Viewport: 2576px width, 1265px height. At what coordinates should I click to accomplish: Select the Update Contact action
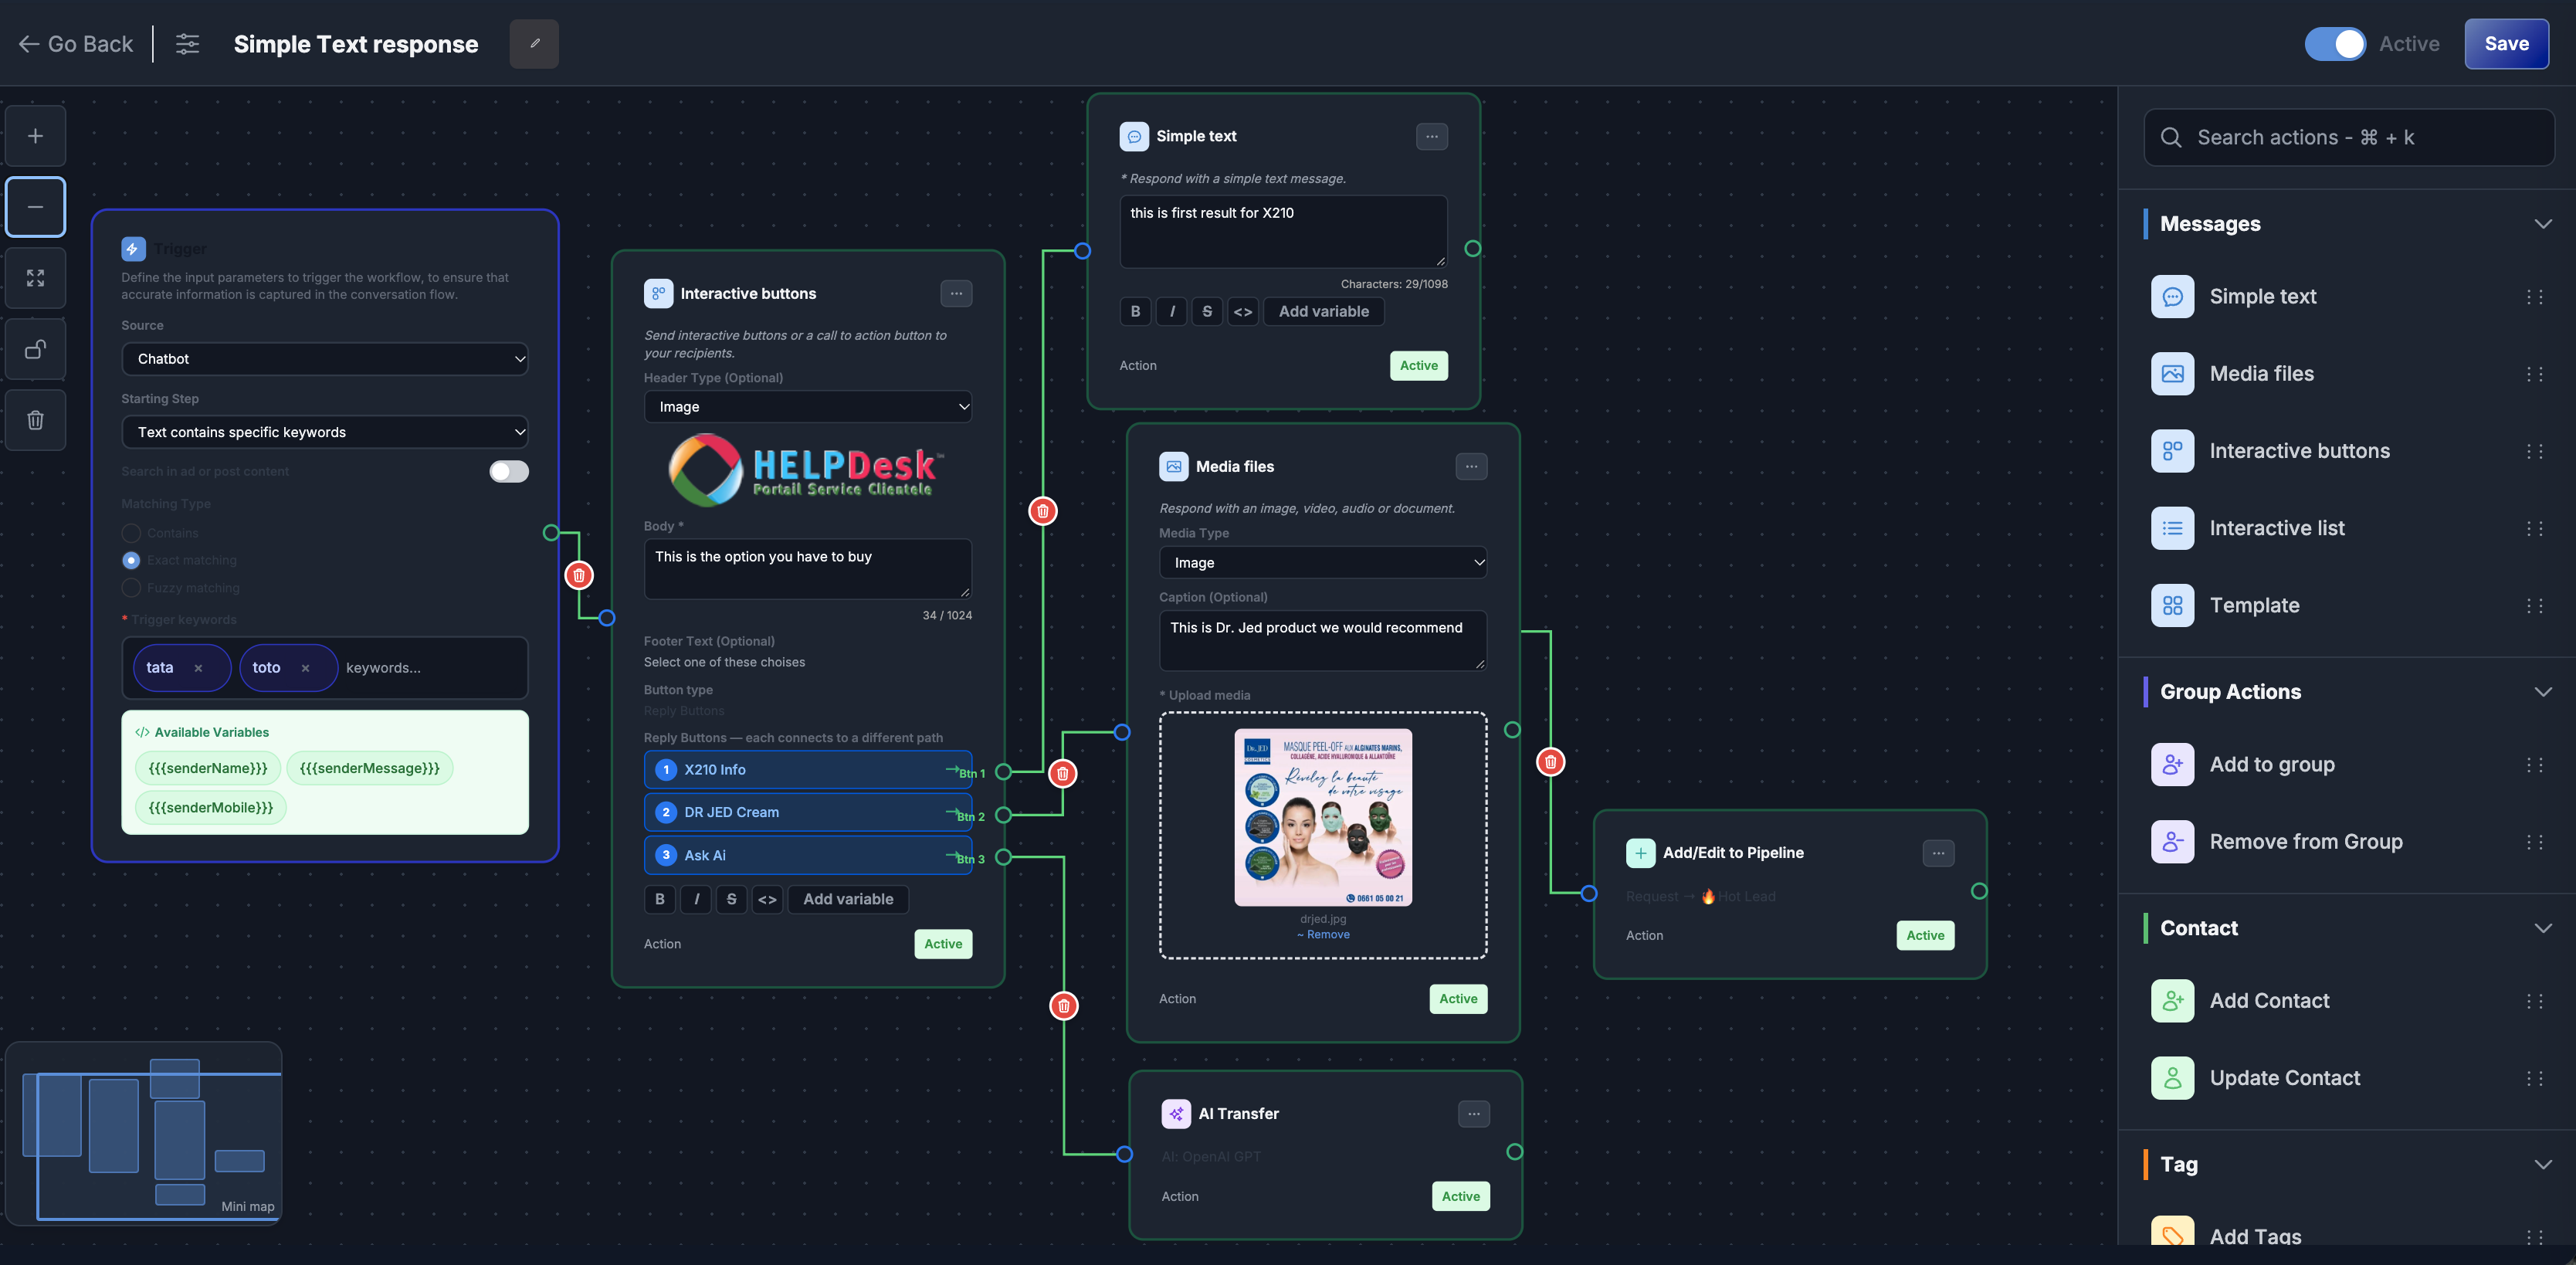[2347, 1078]
